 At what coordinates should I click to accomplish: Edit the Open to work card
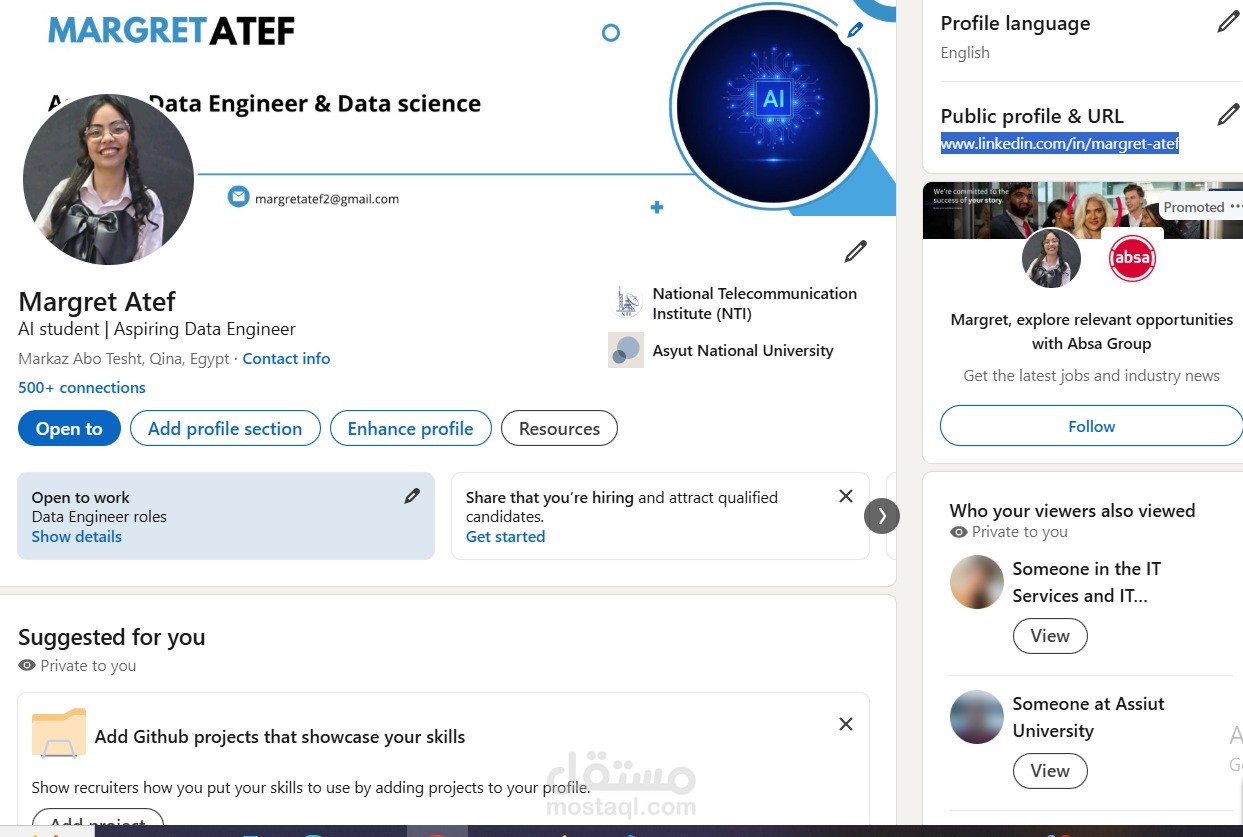click(412, 495)
